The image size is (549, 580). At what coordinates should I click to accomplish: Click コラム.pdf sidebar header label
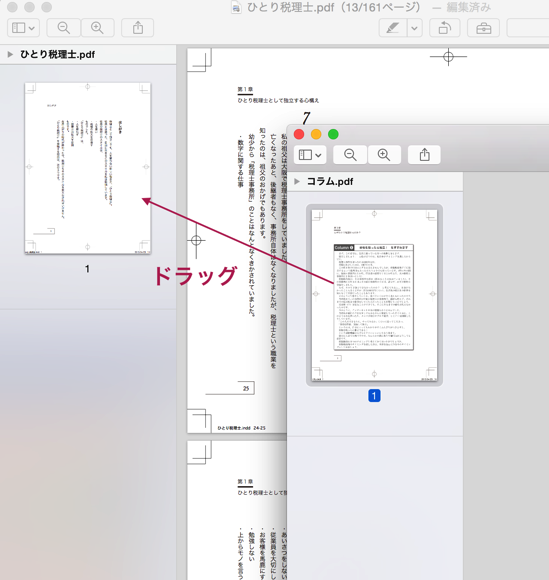pyautogui.click(x=330, y=181)
